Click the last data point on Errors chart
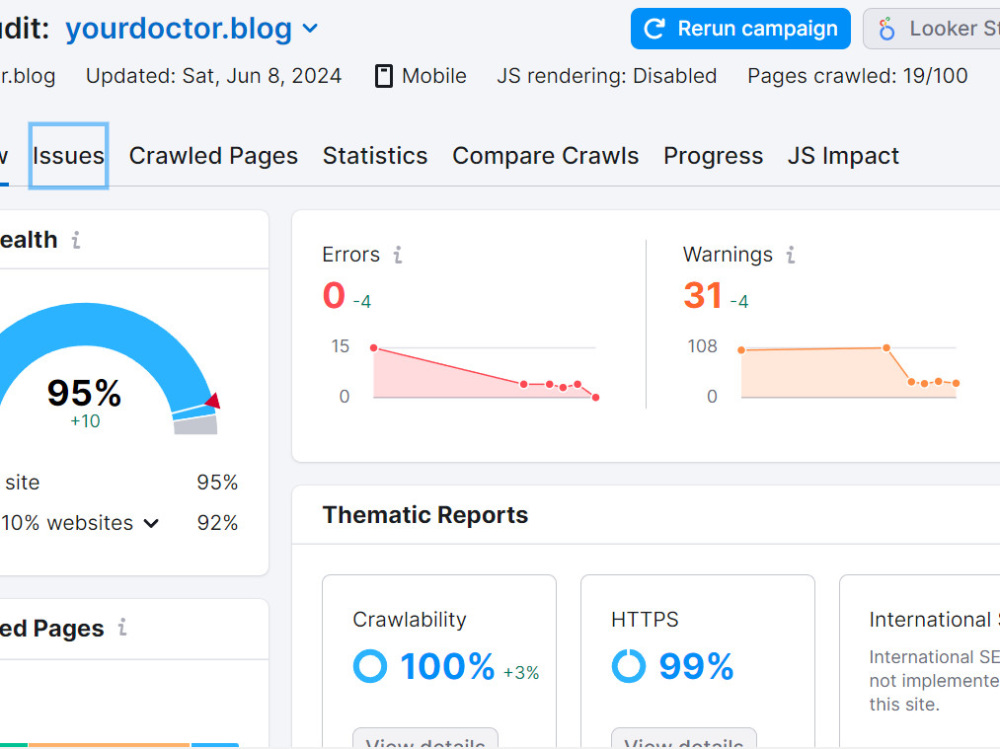 pyautogui.click(x=596, y=397)
